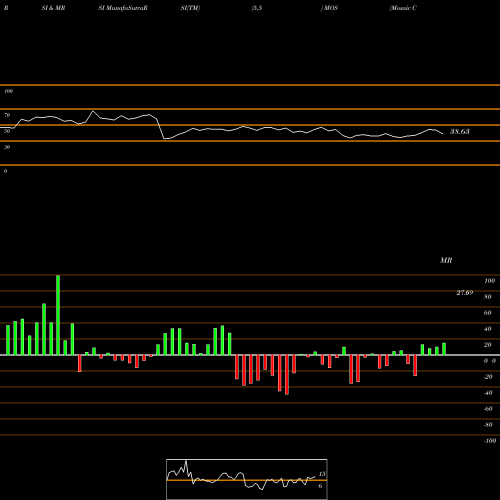Viewport: 500px width, 500px height.
Task: Click the -100 label on MR axis
Action: click(x=490, y=441)
